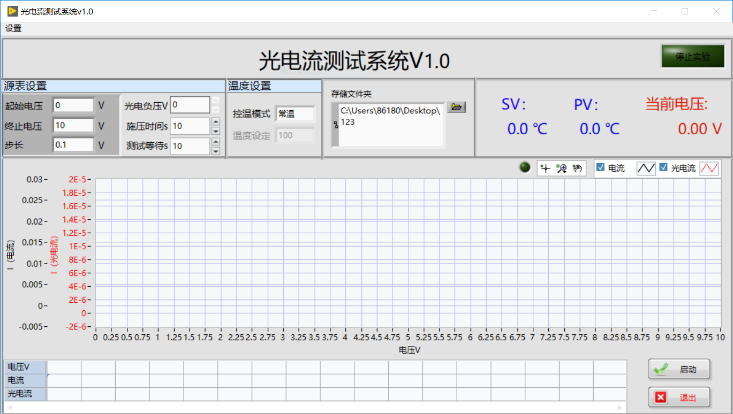733x414 pixels.
Task: Click the application icon in the title bar
Action: tap(10, 10)
